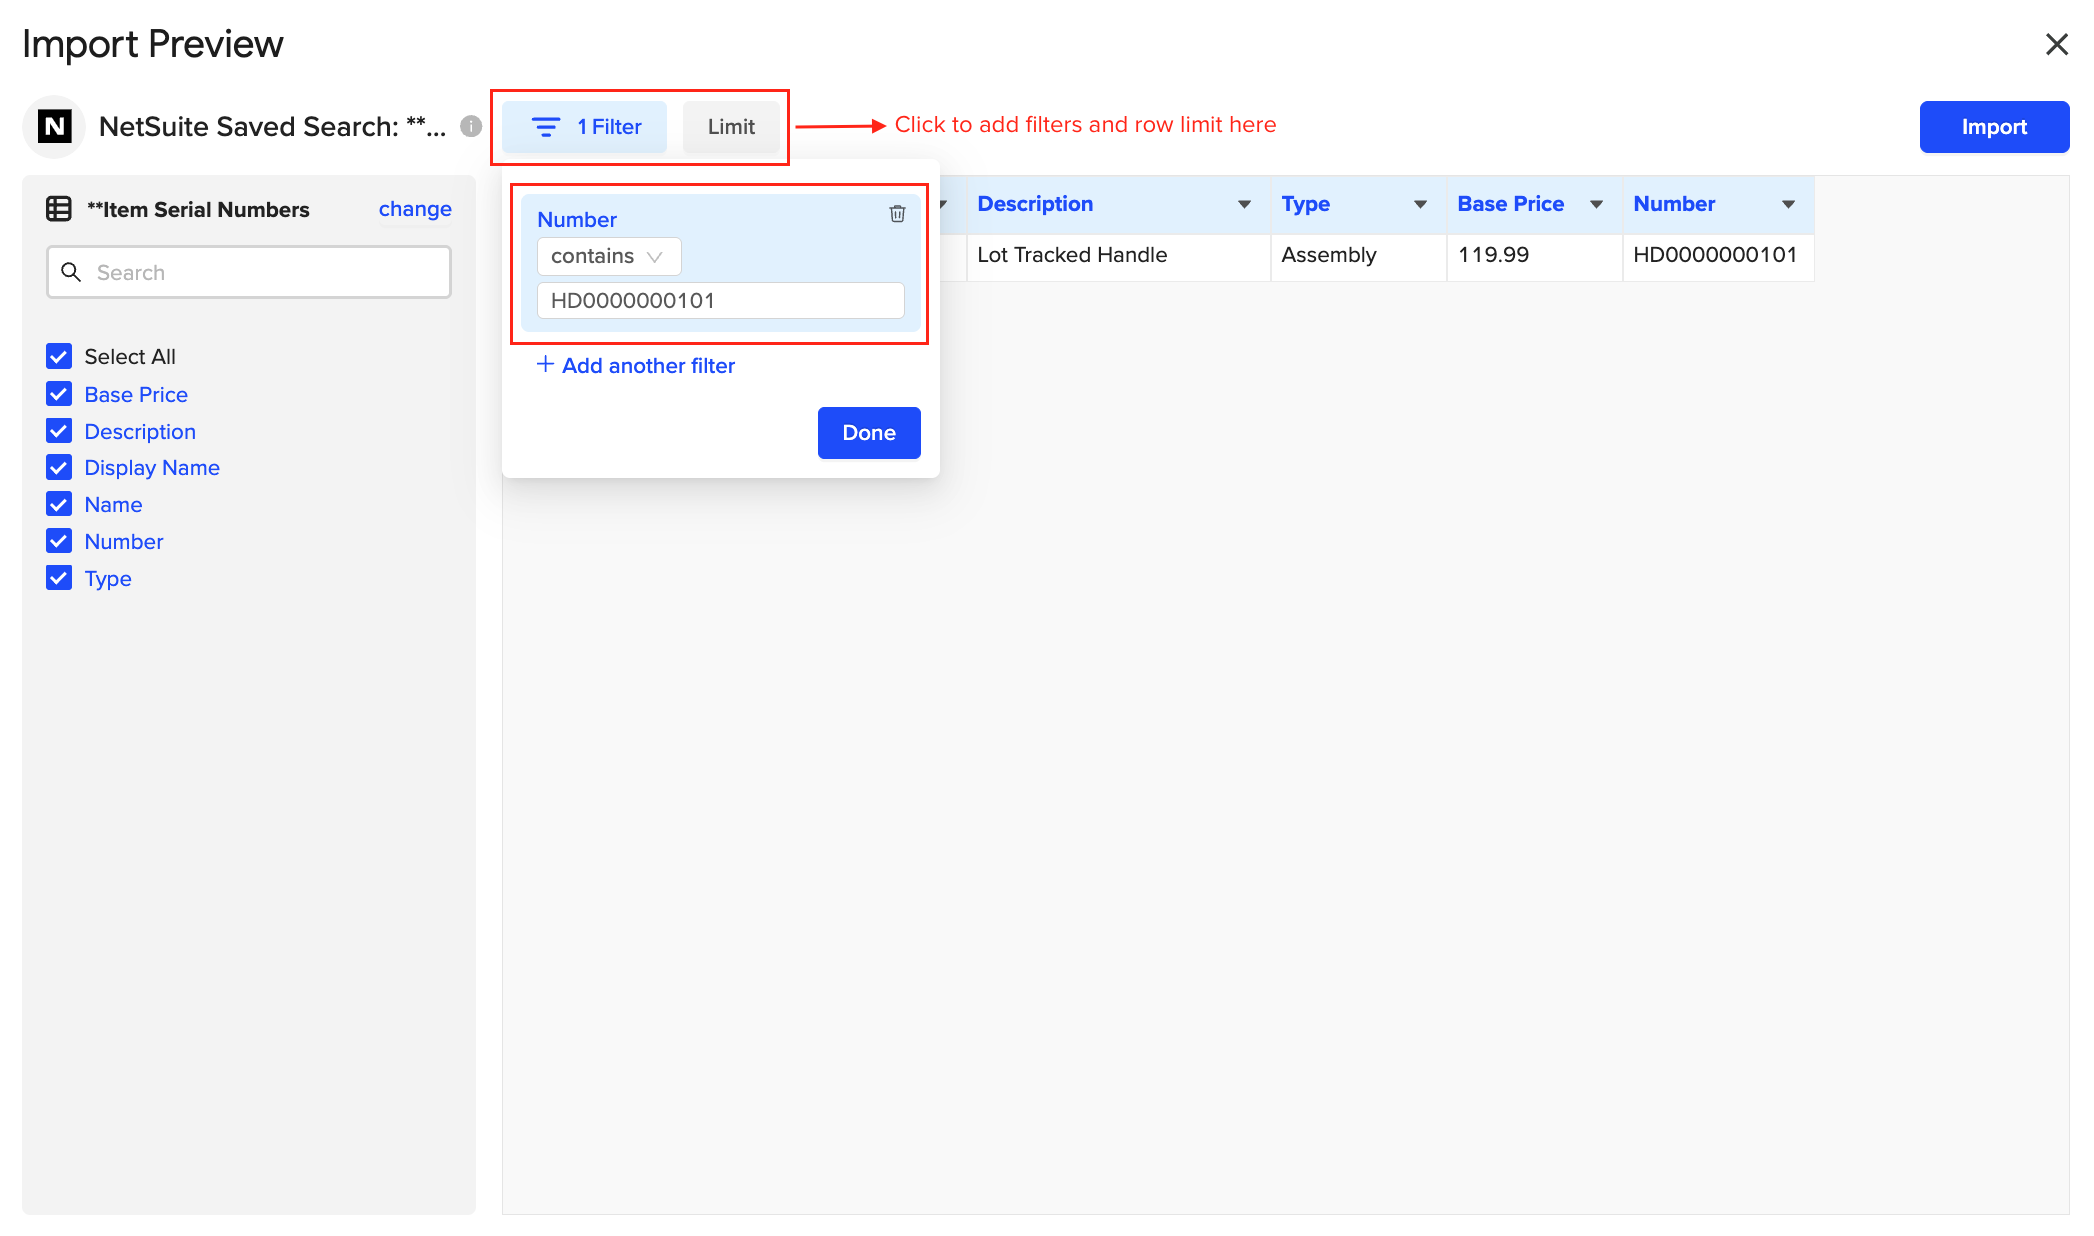Viewport: 2094px width, 1236px height.
Task: Click the change link for the saved search
Action: tap(415, 209)
